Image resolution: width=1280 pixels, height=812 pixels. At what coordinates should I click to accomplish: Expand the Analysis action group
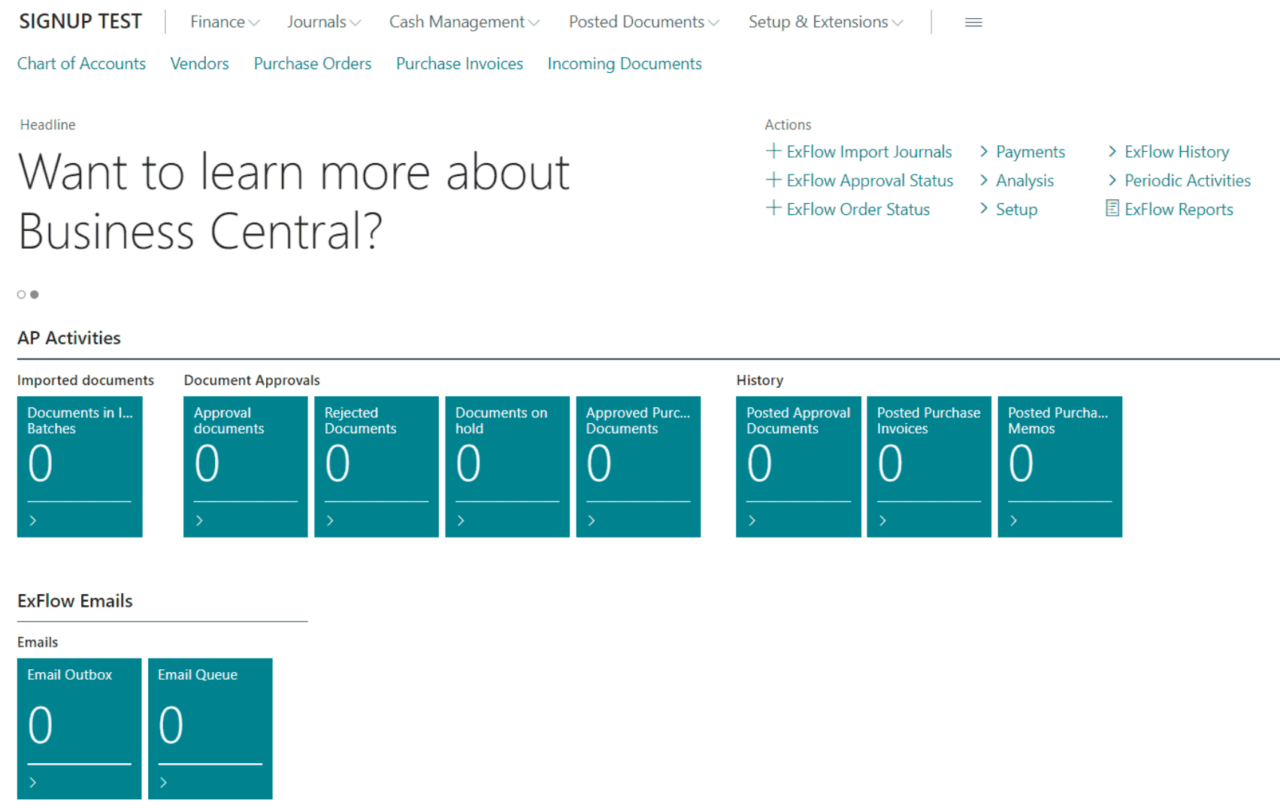click(x=1017, y=181)
